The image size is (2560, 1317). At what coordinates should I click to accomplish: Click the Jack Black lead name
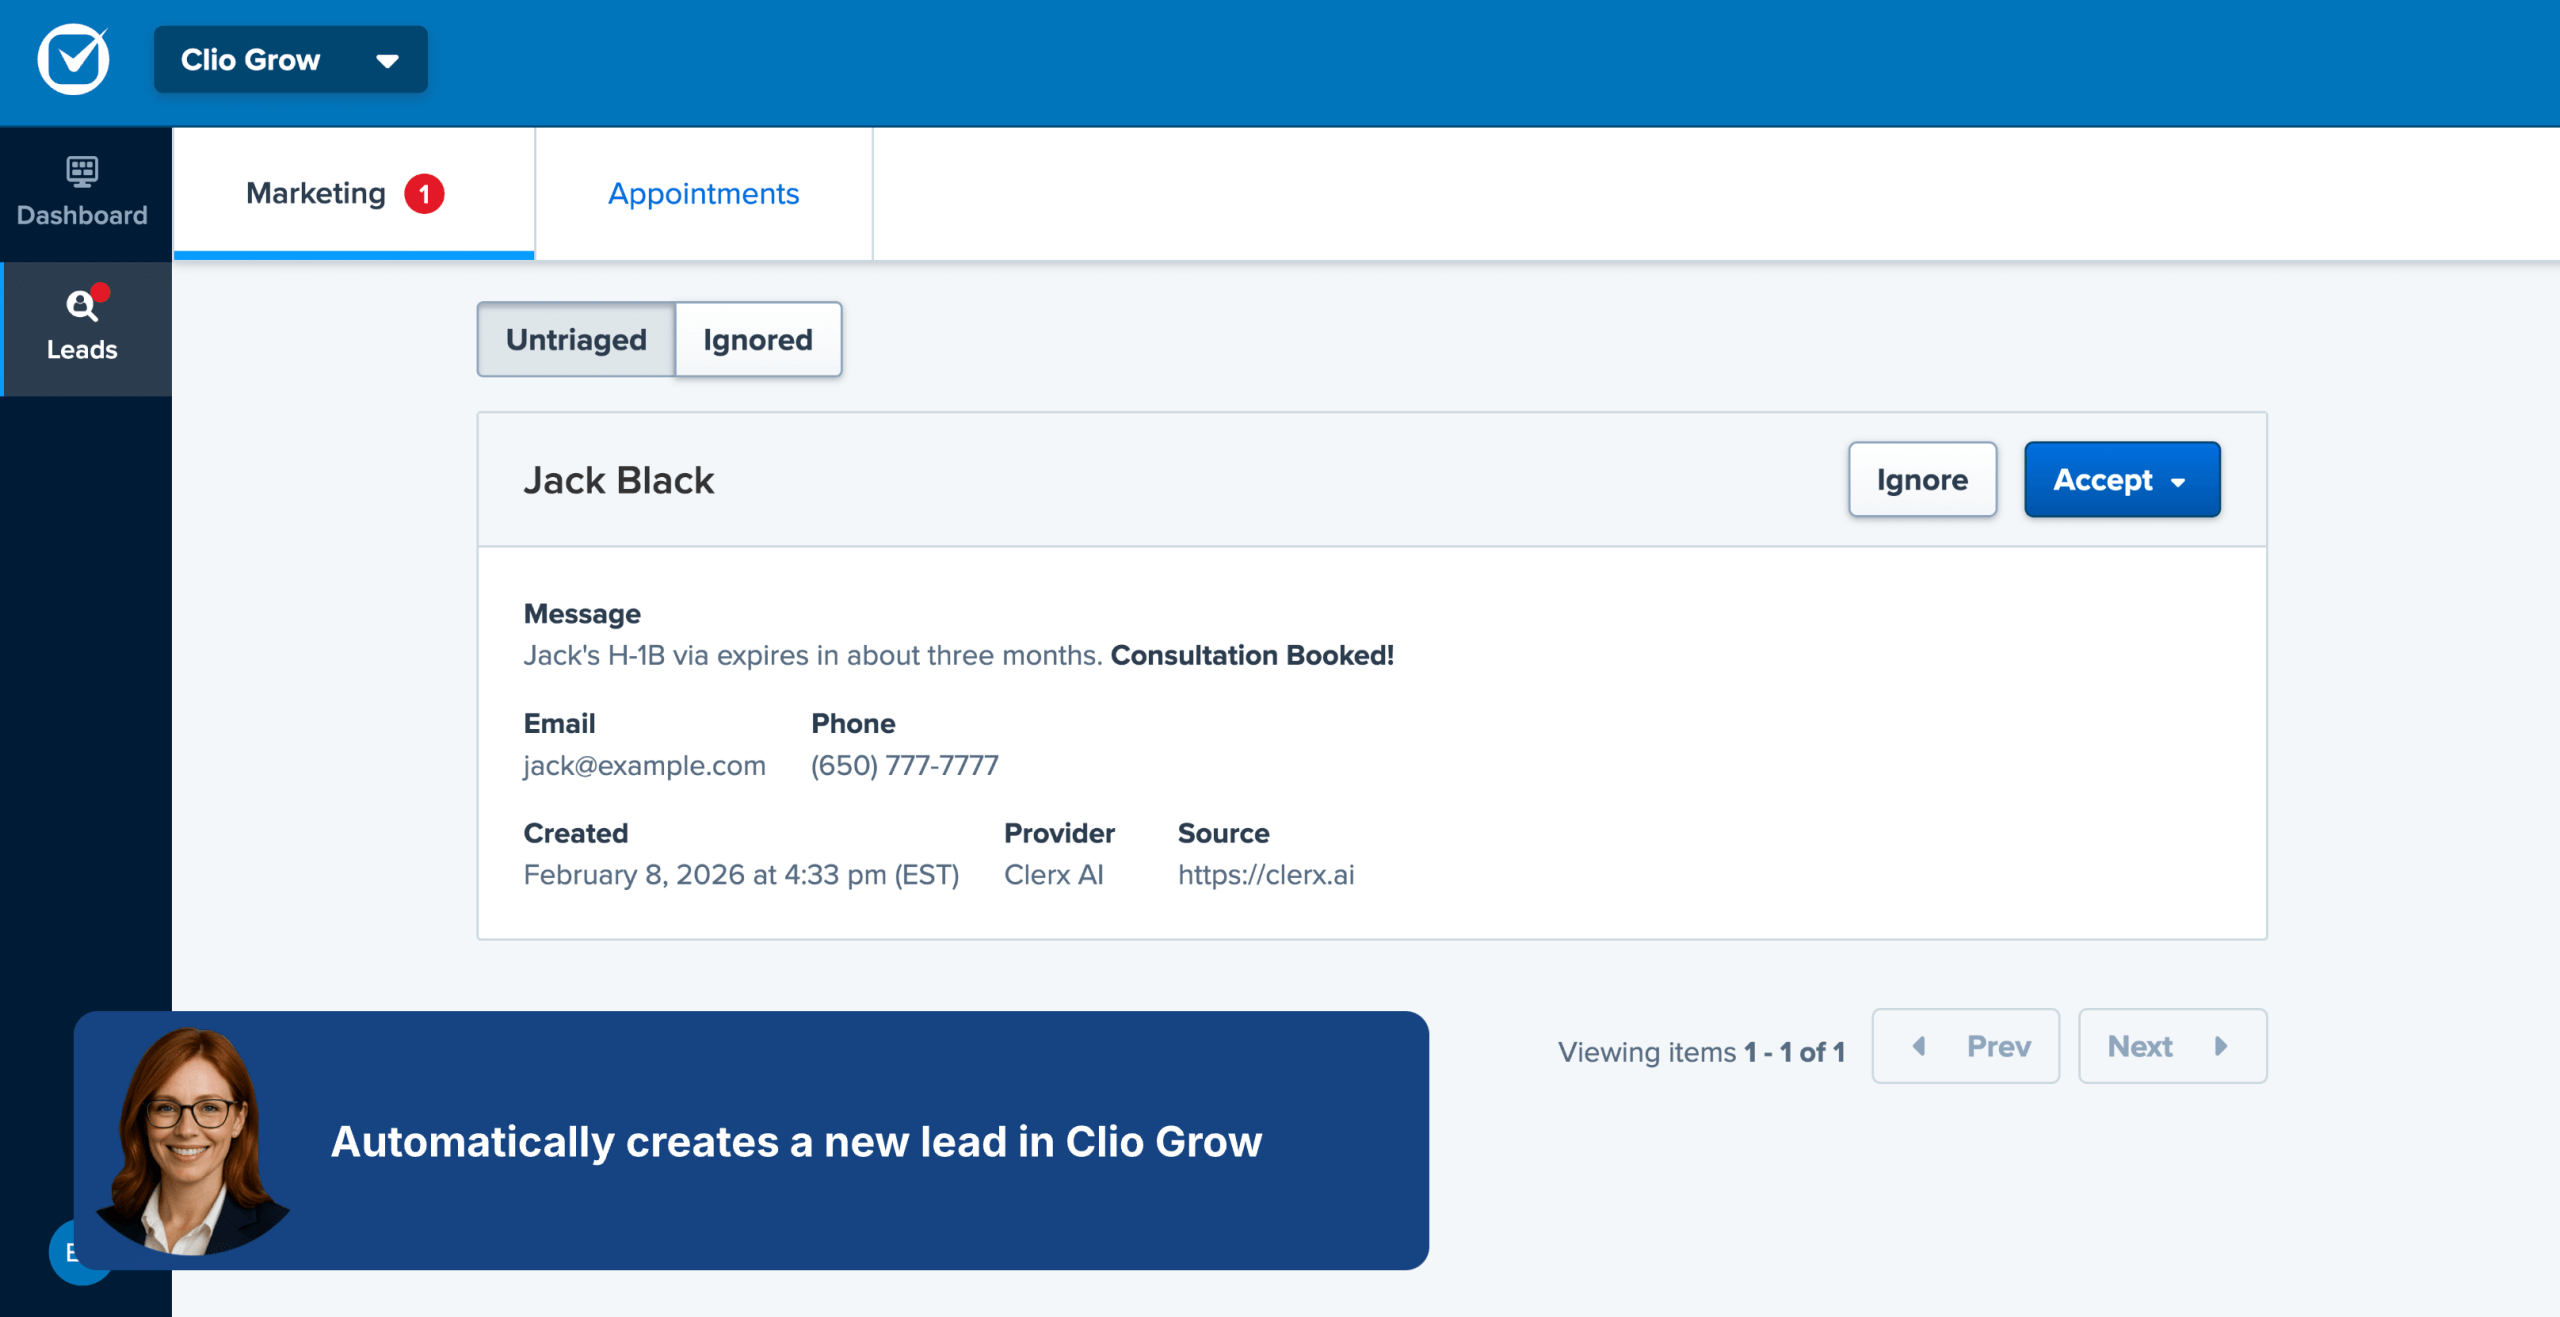[x=619, y=481]
